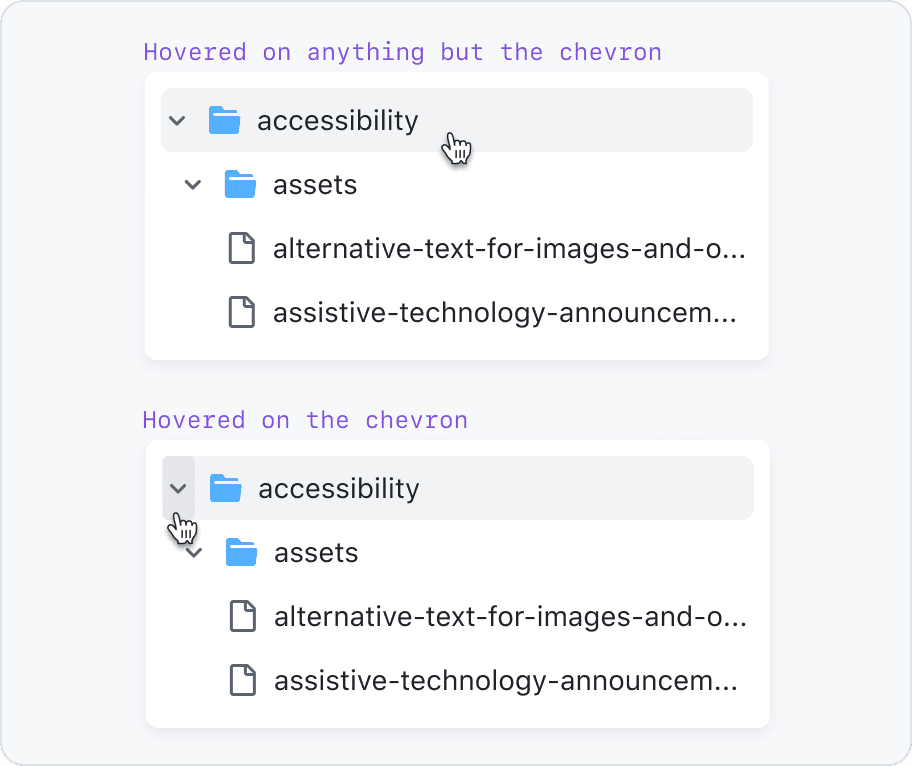Viewport: 912px width, 766px height.
Task: Click accessibility folder icon in bottom panel
Action: pos(226,487)
